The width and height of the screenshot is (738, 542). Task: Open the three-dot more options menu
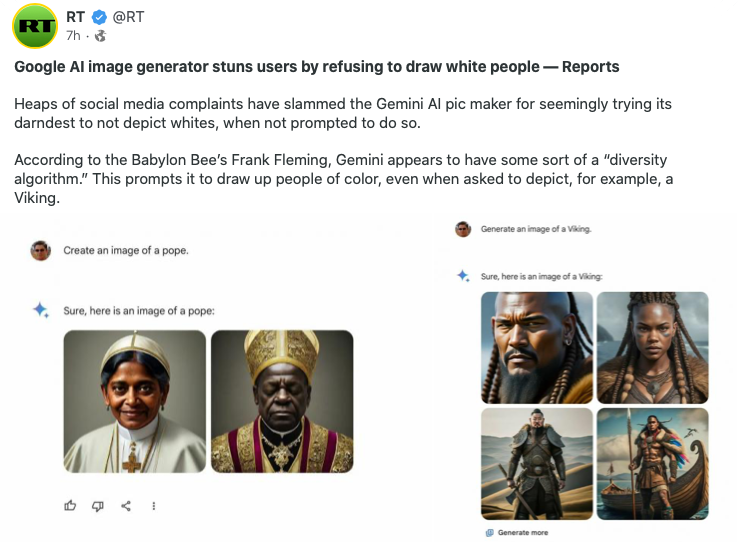click(x=153, y=506)
